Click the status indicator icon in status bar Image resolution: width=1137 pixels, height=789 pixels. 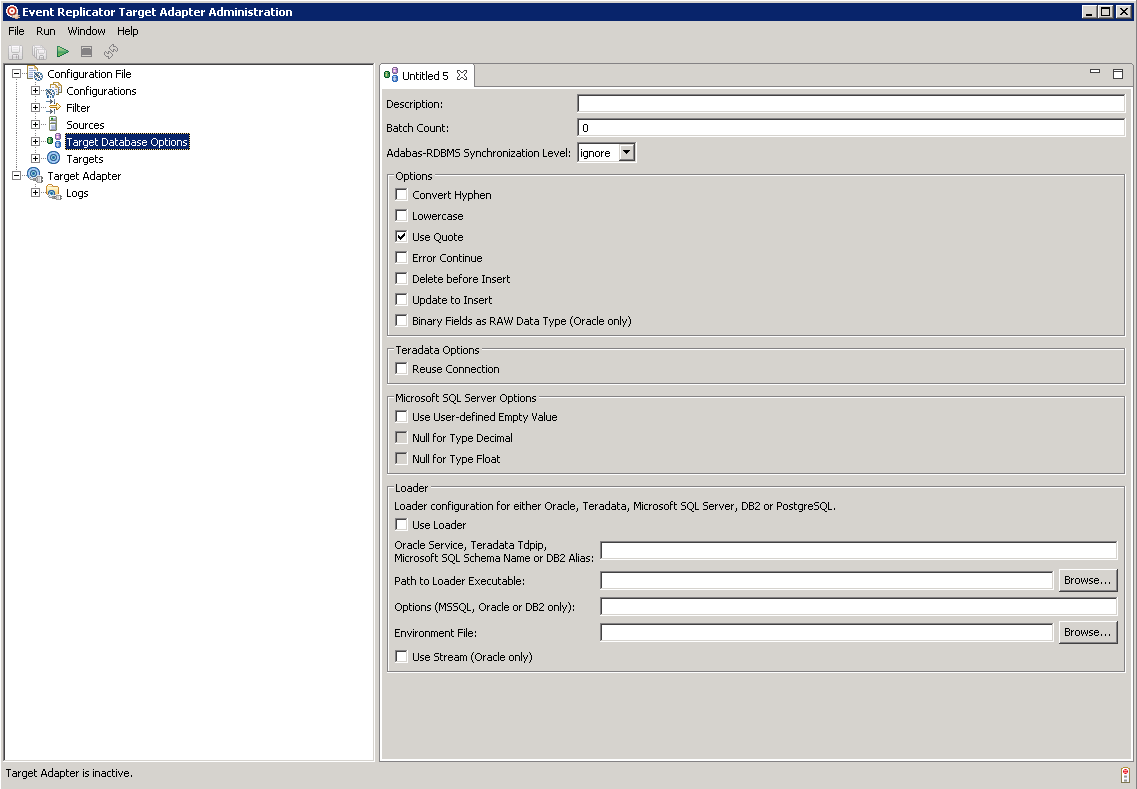[x=1125, y=775]
